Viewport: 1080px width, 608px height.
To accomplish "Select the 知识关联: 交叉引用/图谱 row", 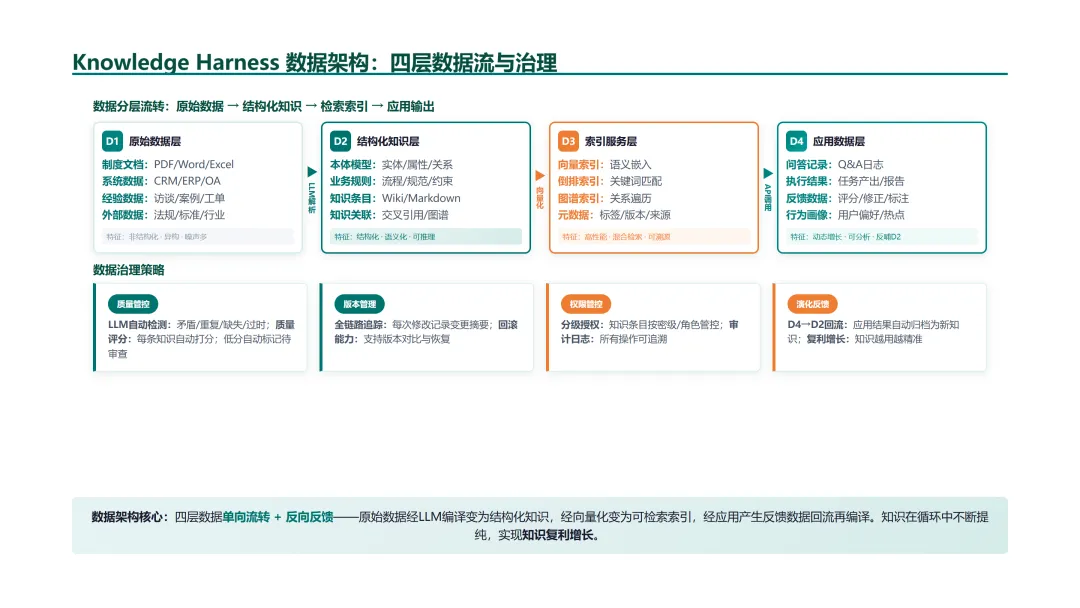I will (x=389, y=215).
